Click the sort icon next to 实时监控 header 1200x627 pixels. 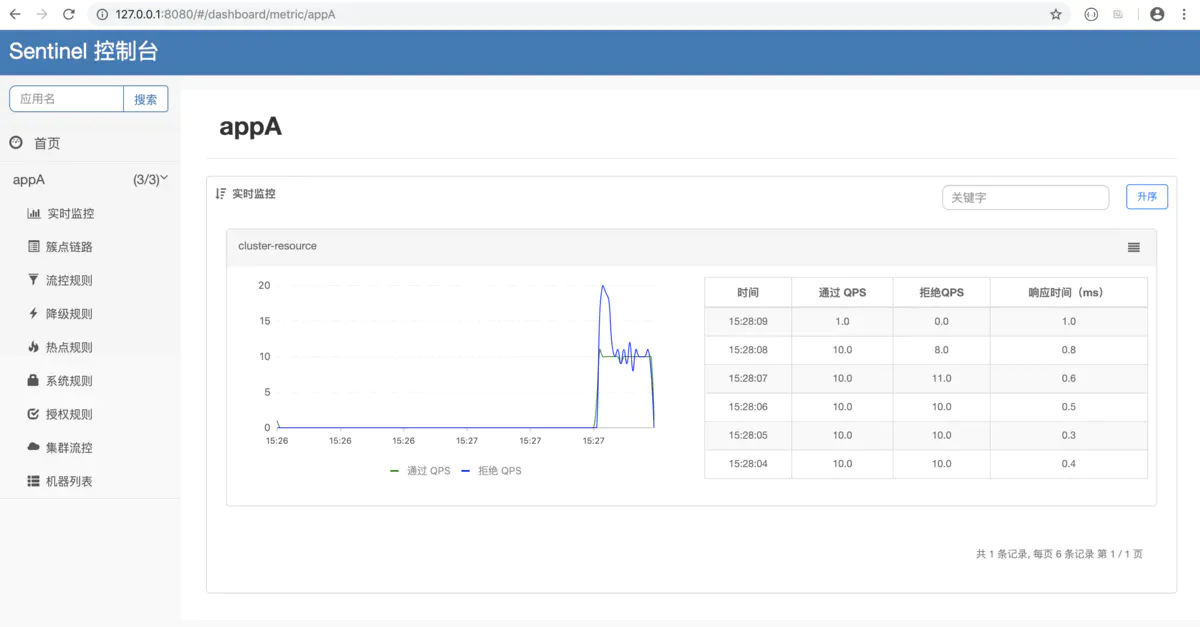[x=221, y=193]
